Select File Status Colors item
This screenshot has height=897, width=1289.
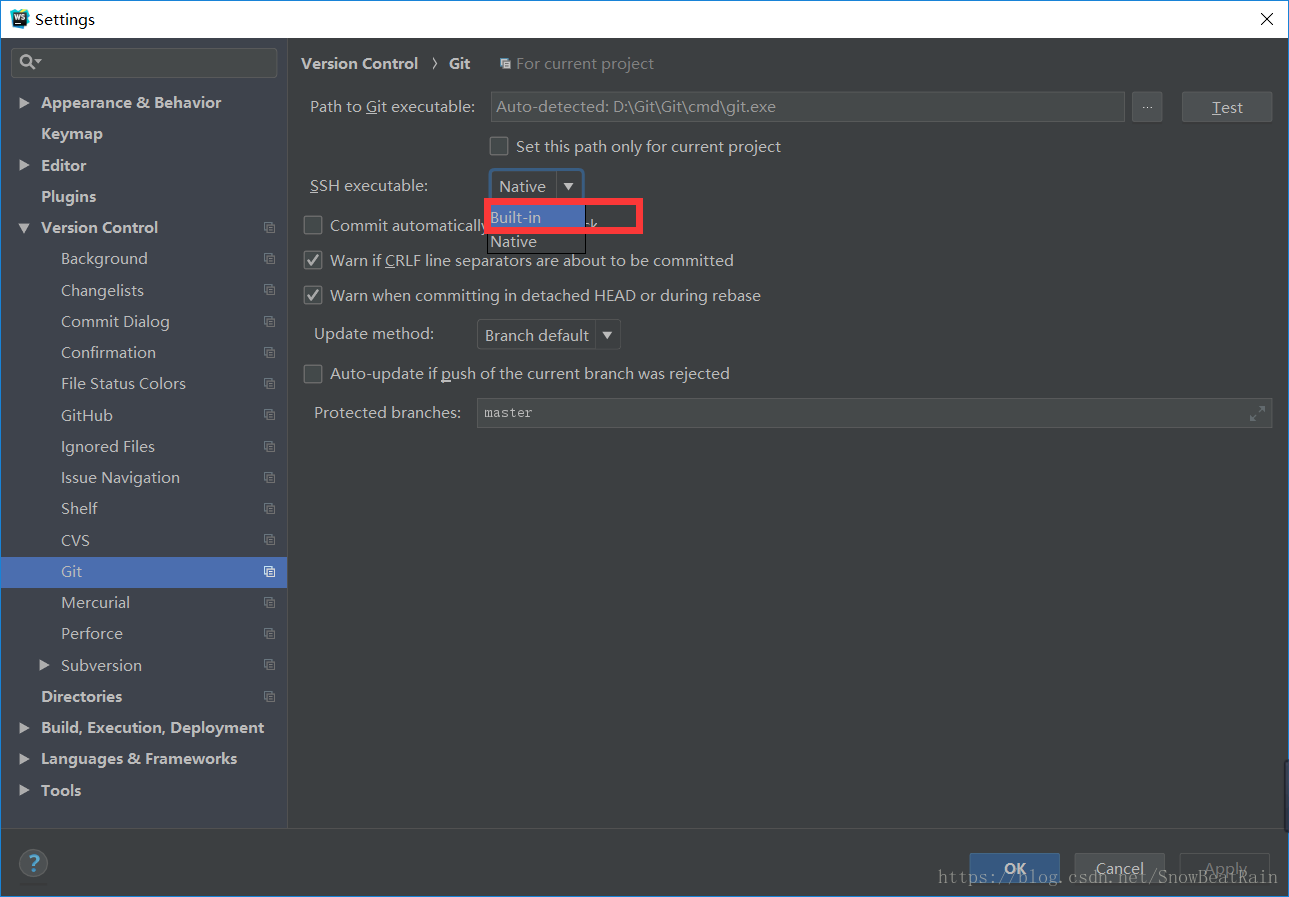[x=123, y=384]
